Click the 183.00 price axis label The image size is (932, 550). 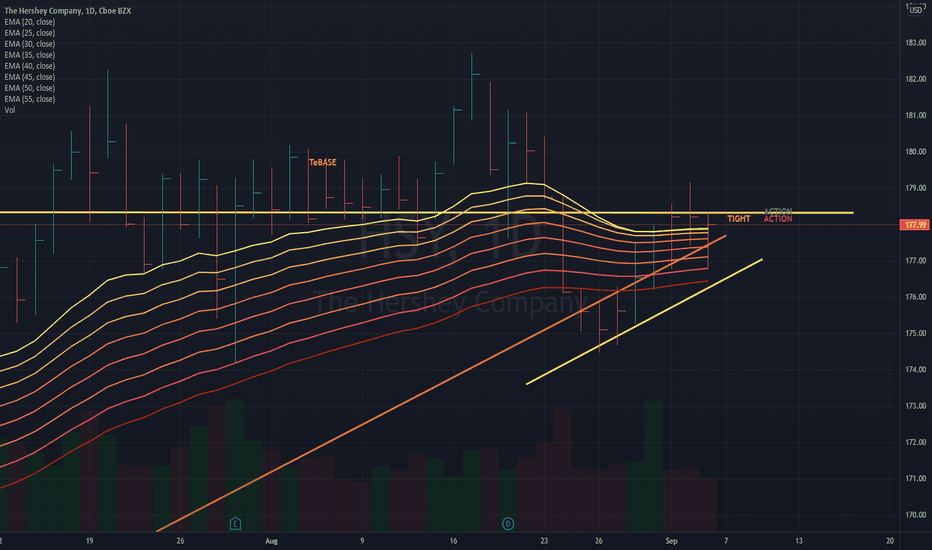coord(915,43)
